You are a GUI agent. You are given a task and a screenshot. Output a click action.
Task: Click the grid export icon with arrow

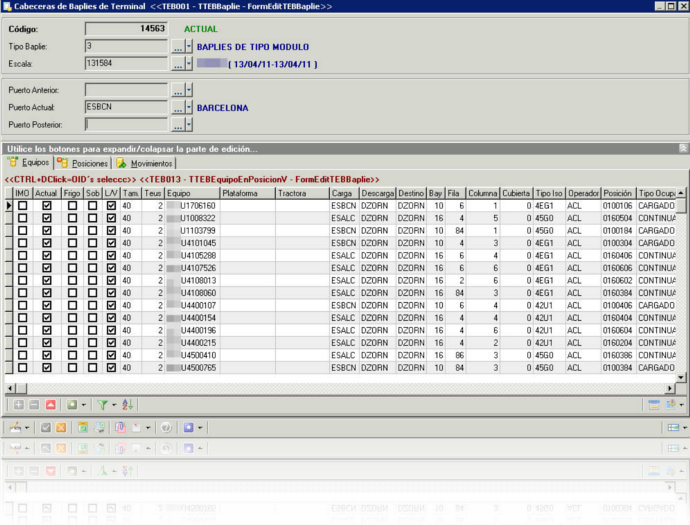click(671, 404)
